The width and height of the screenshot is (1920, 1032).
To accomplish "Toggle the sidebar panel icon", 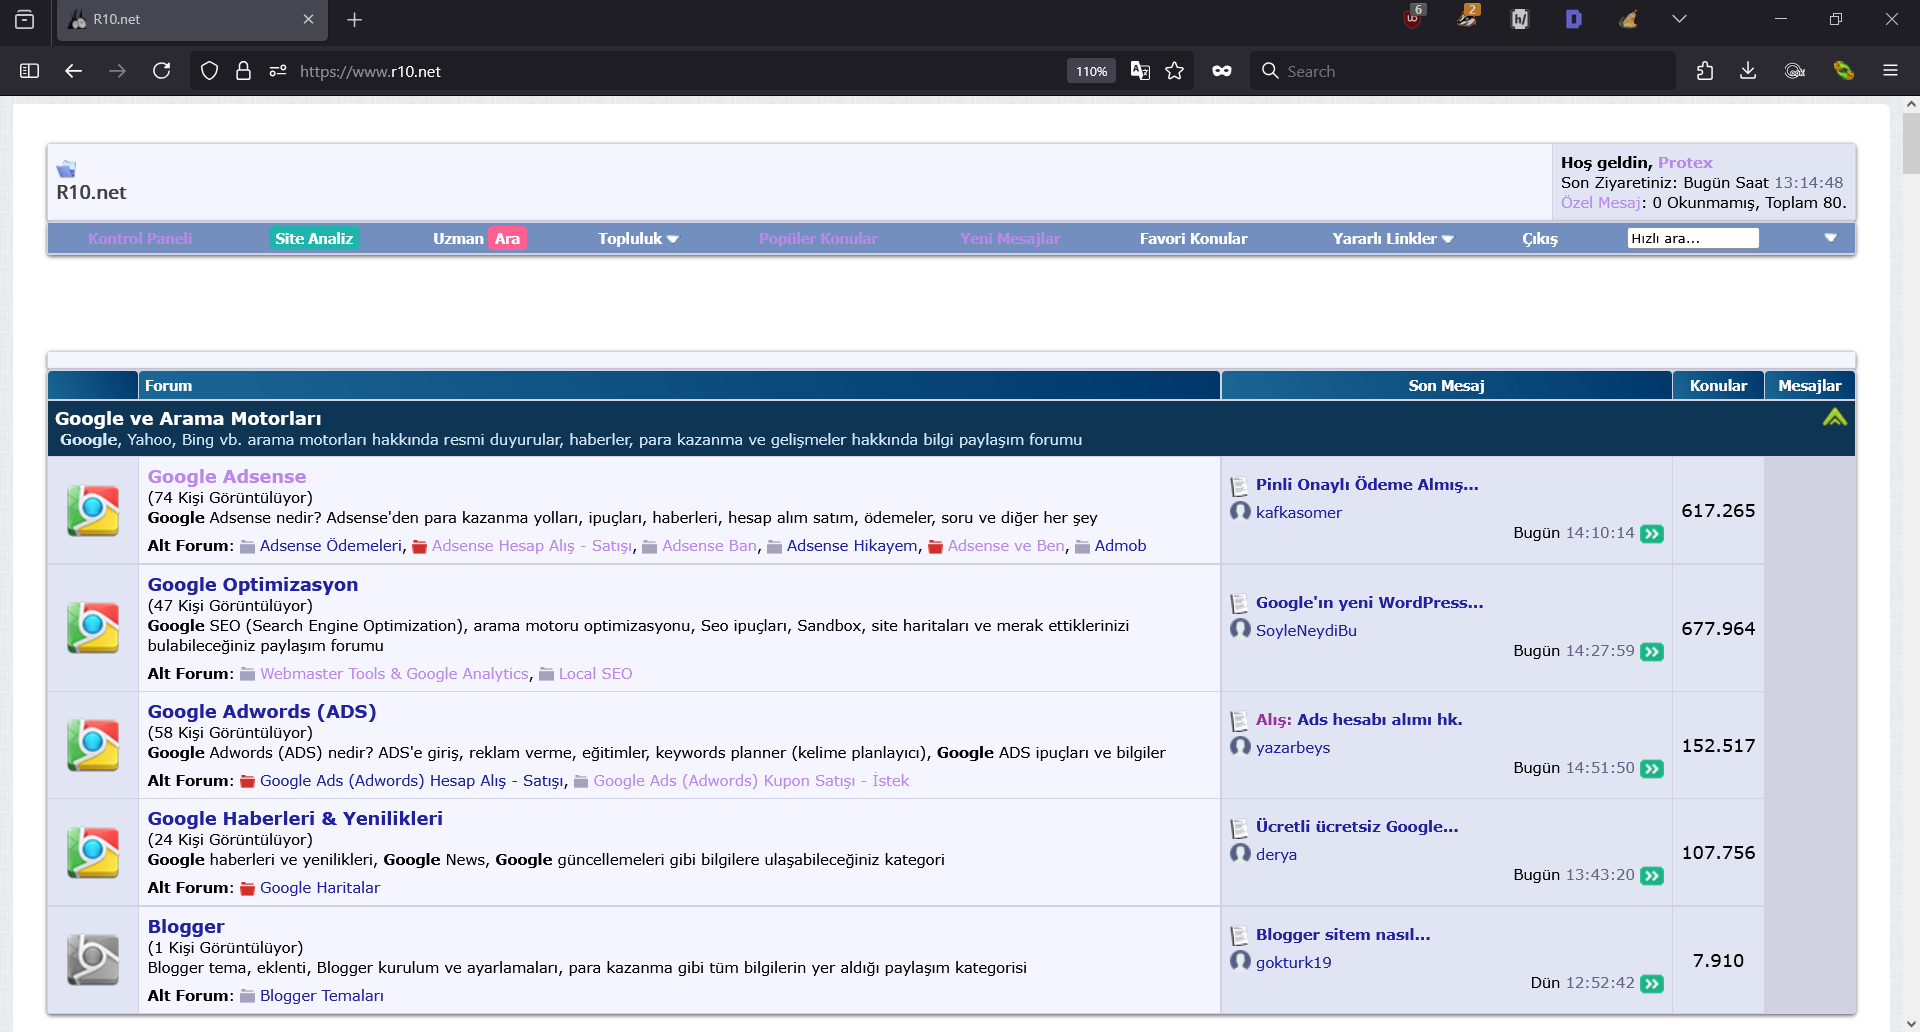I will (29, 71).
